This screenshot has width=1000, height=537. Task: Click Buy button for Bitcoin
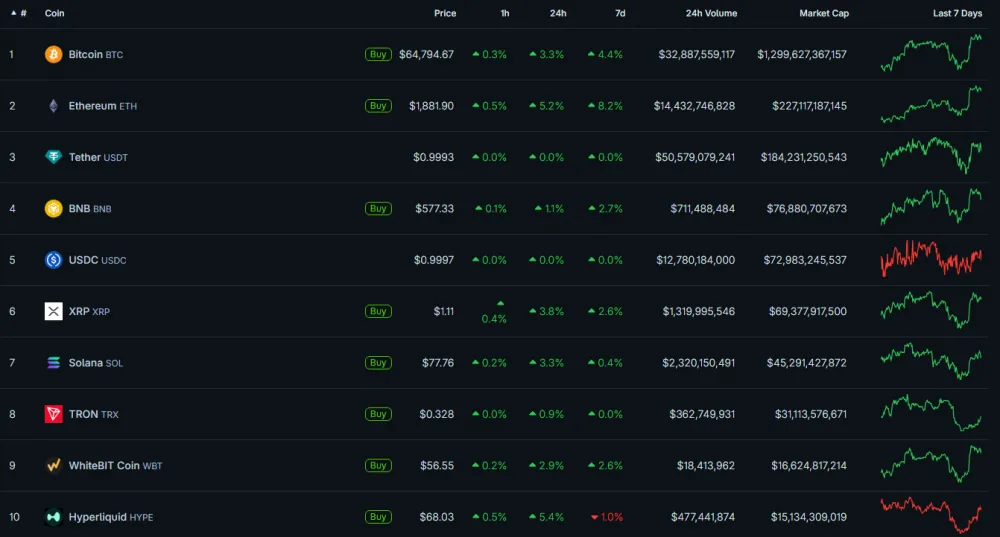pyautogui.click(x=378, y=54)
